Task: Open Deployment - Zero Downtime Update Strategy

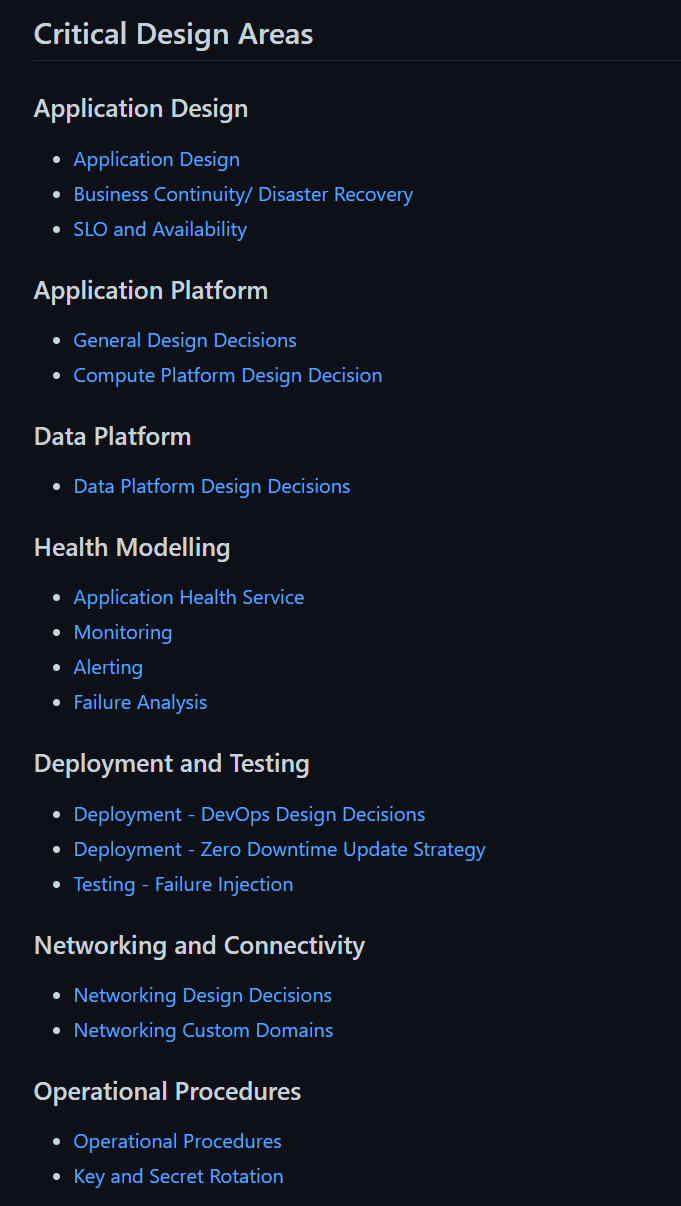Action: pos(280,849)
